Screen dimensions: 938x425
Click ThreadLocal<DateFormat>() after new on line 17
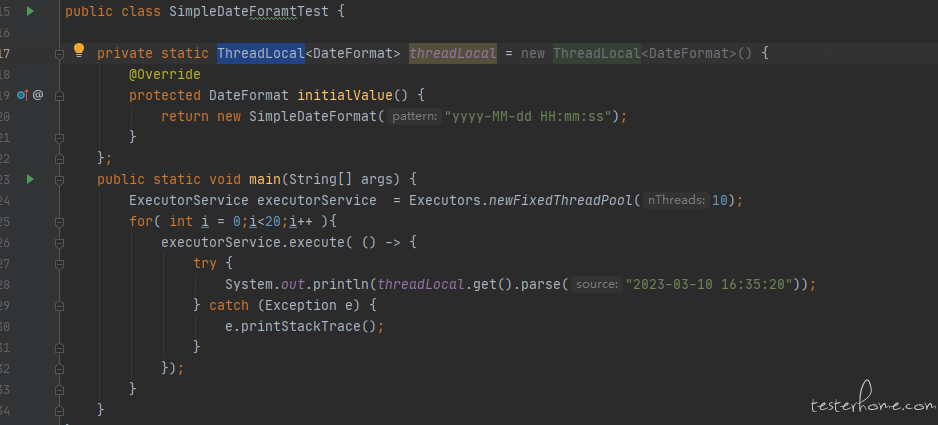(x=653, y=53)
